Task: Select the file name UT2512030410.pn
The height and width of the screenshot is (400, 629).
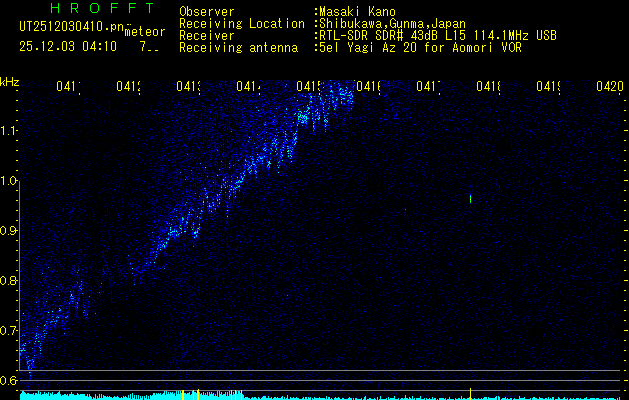Action: point(72,26)
